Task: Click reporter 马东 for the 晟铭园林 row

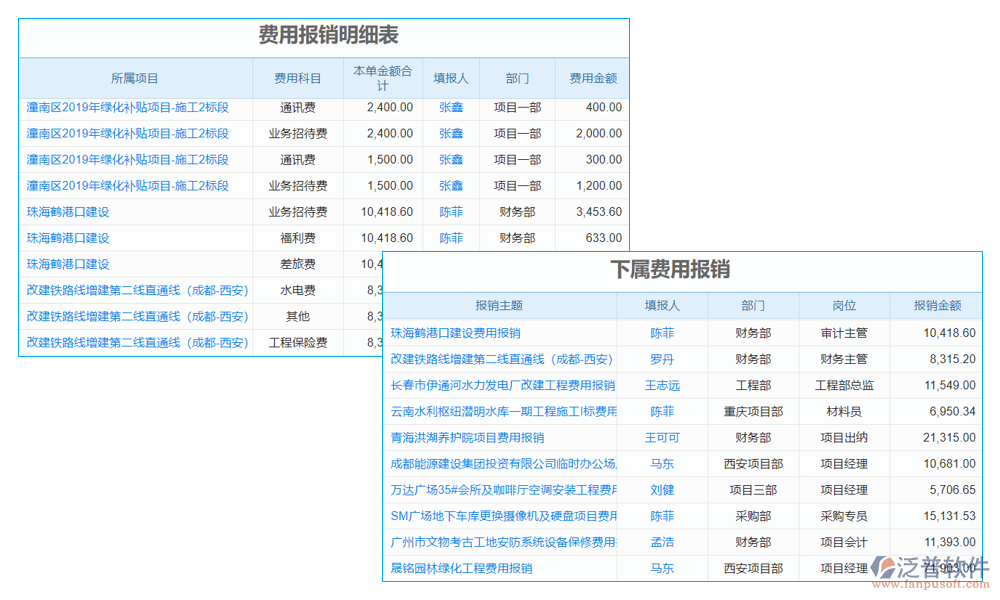Action: (662, 567)
